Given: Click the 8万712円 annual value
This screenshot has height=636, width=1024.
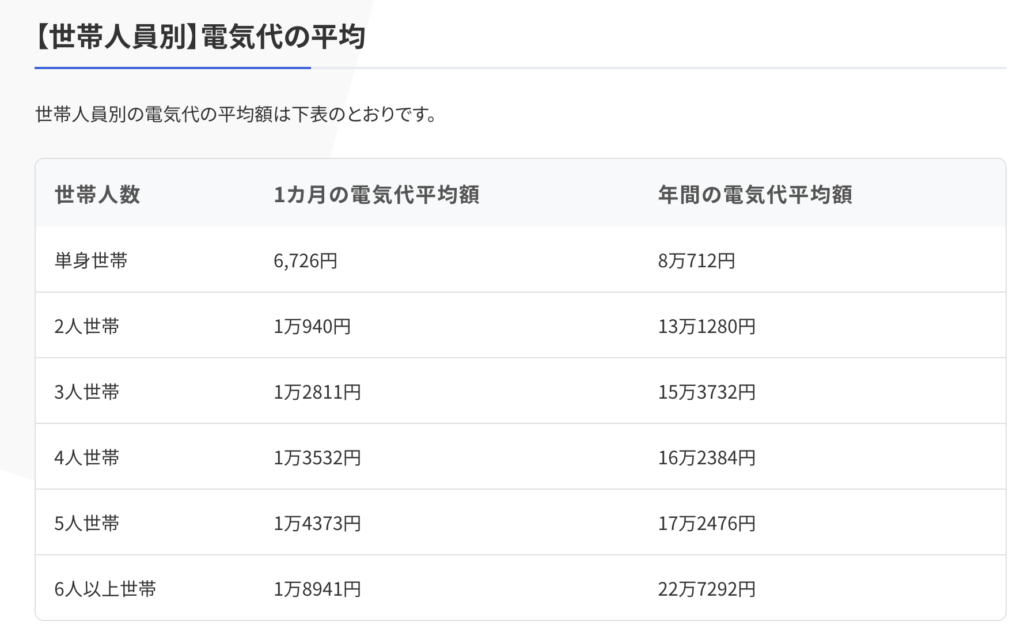Looking at the screenshot, I should (696, 261).
